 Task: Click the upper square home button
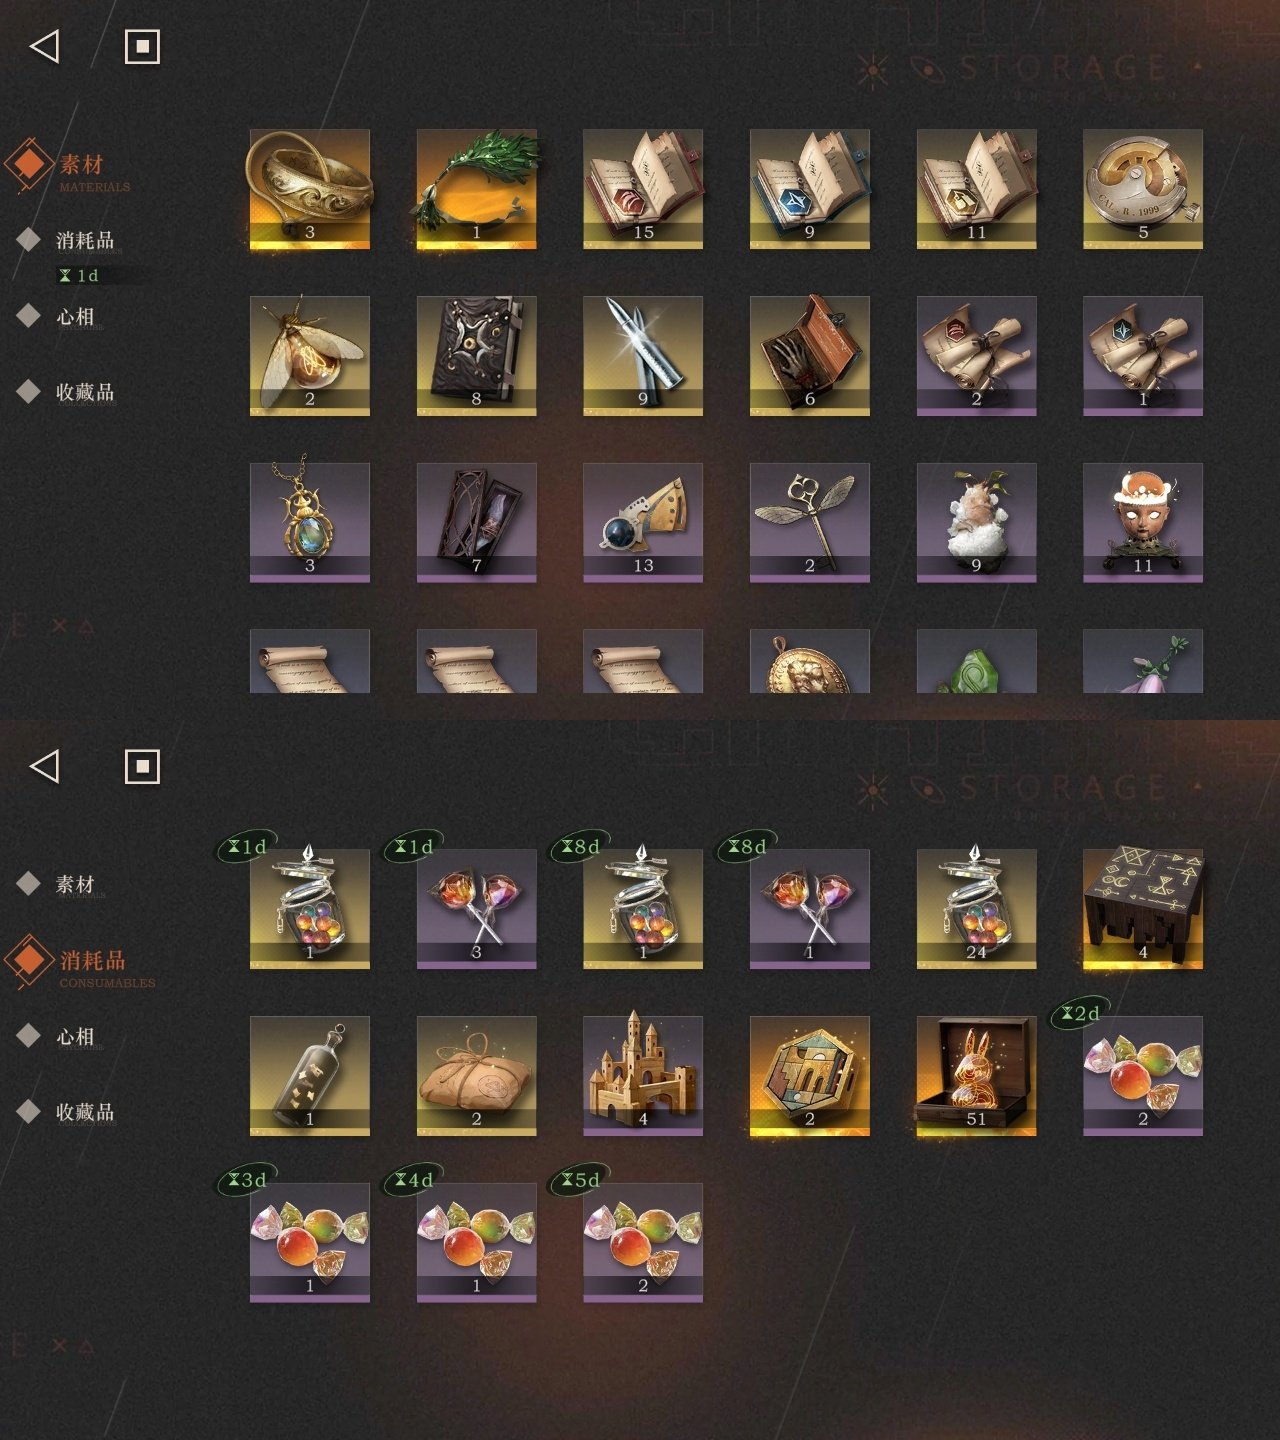pos(142,46)
